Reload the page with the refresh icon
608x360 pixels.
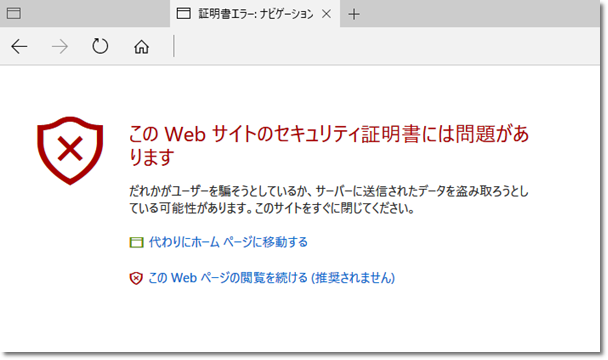coord(100,46)
